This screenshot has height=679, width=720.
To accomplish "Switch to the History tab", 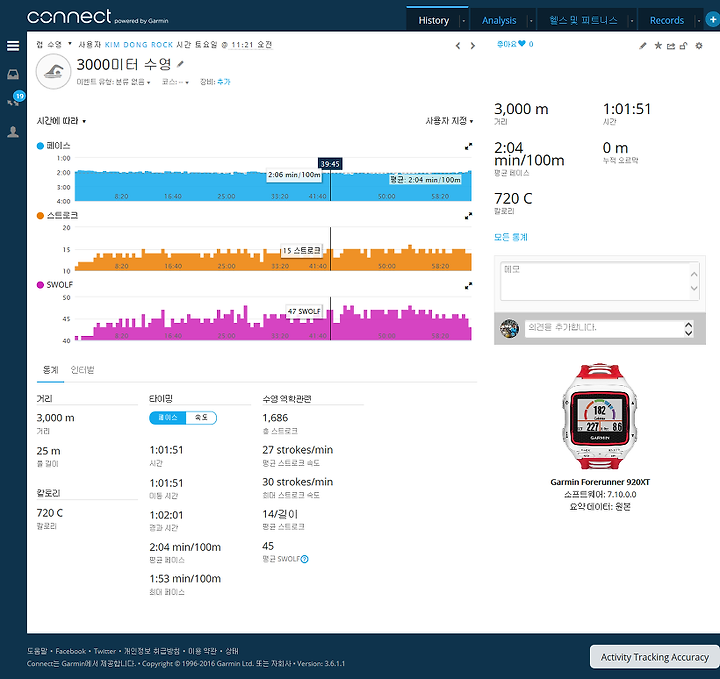I will tap(433, 20).
